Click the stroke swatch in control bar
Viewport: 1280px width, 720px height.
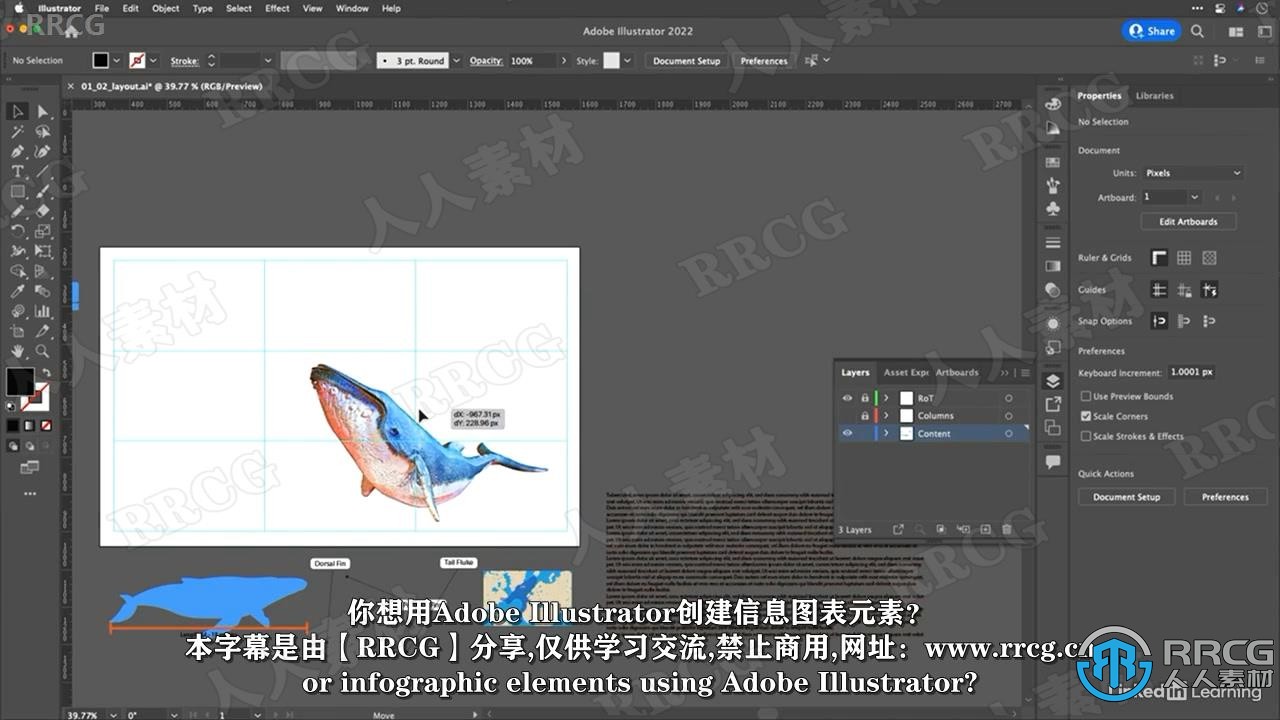point(137,61)
